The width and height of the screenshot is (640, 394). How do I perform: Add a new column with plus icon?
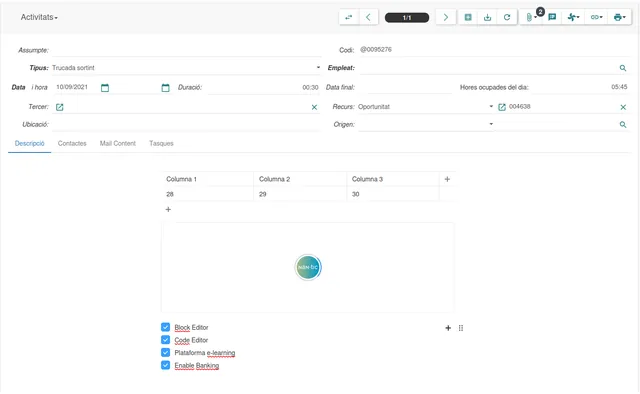tap(447, 179)
